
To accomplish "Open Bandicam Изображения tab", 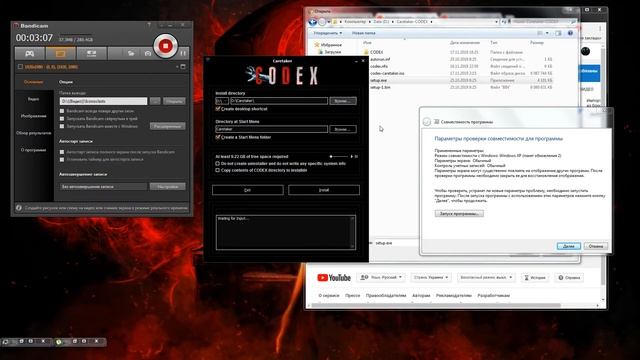I will 33,116.
